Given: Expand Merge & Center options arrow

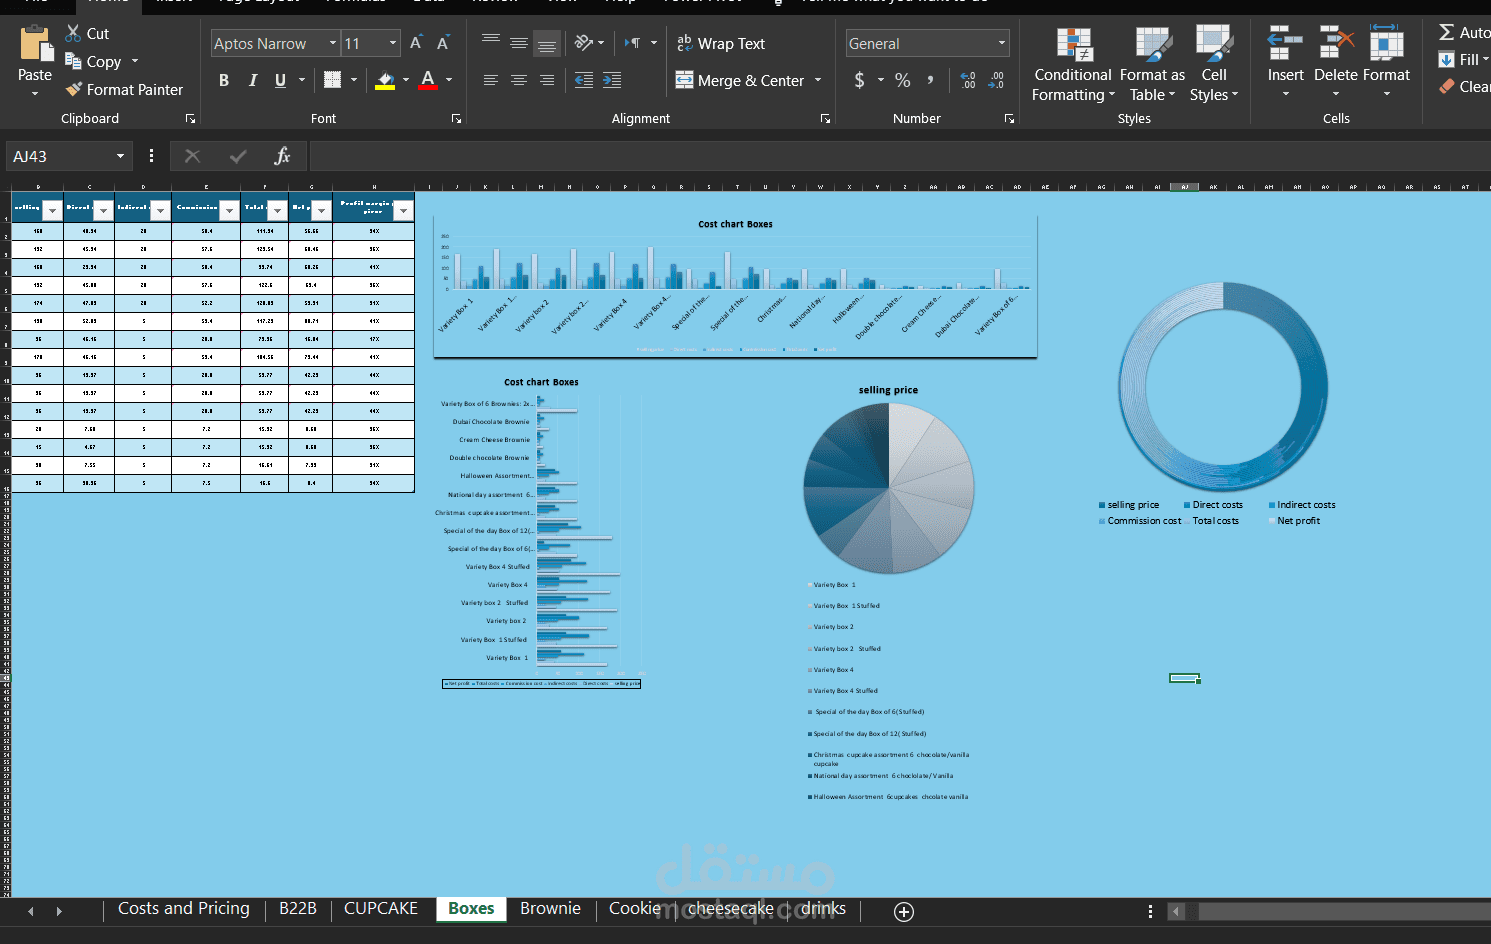Looking at the screenshot, I should 818,80.
